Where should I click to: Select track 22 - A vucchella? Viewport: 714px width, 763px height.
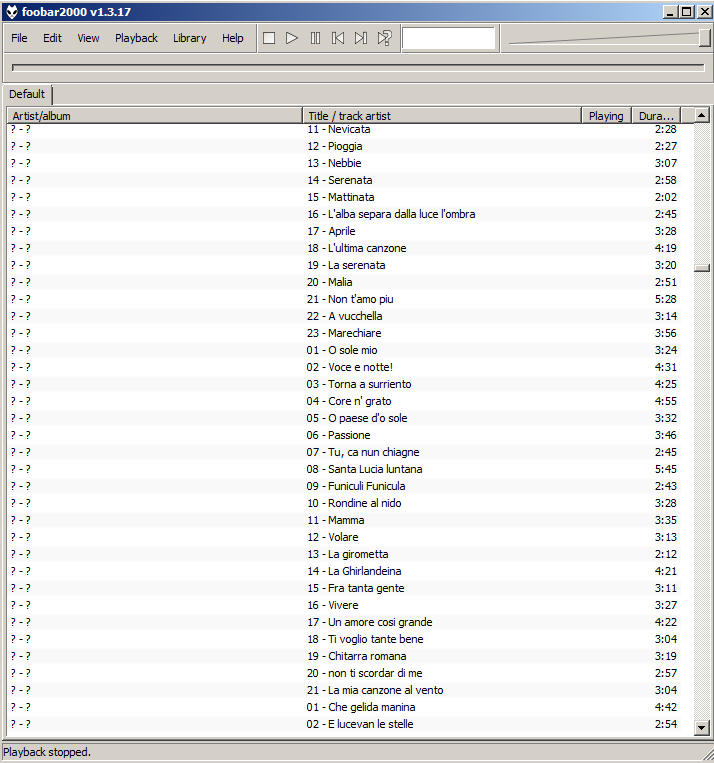(344, 316)
